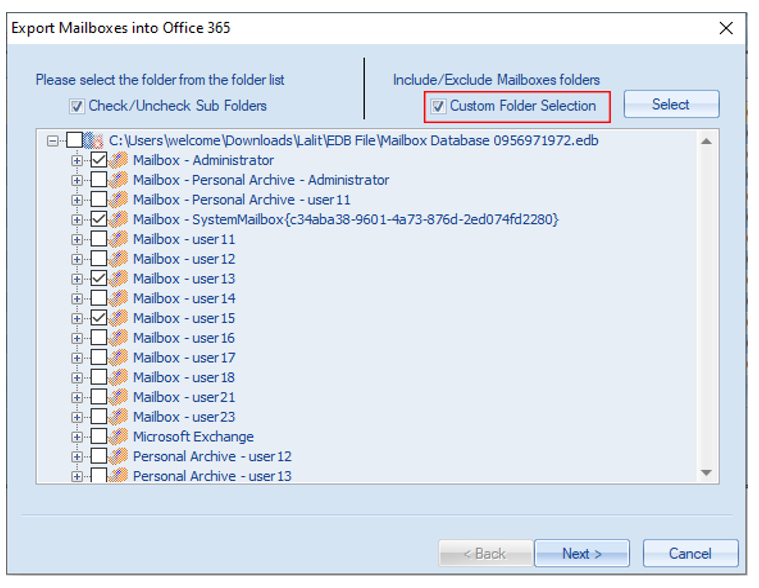Click the icon beside Personal Archive - user12
The width and height of the screenshot is (759, 588).
(x=119, y=456)
